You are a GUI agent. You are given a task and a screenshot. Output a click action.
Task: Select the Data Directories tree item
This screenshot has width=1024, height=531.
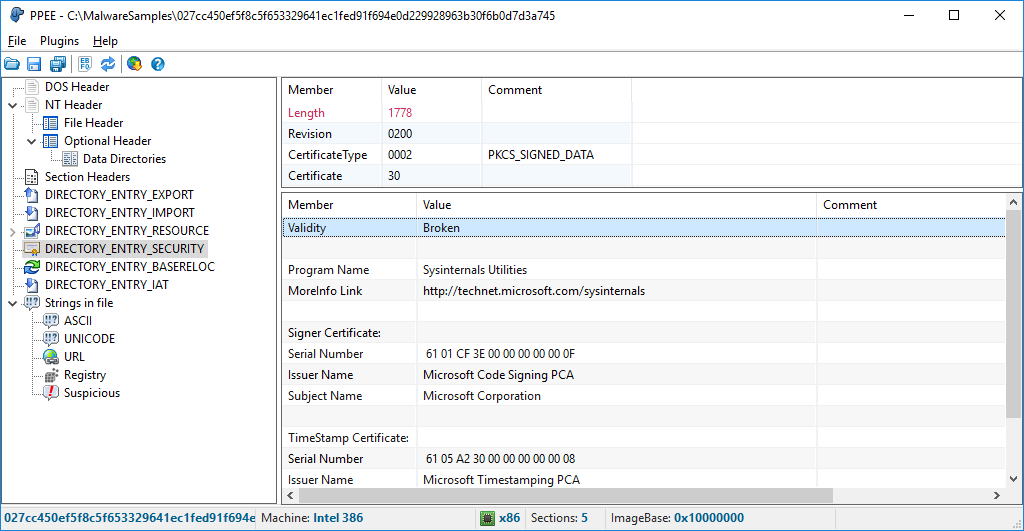[124, 159]
